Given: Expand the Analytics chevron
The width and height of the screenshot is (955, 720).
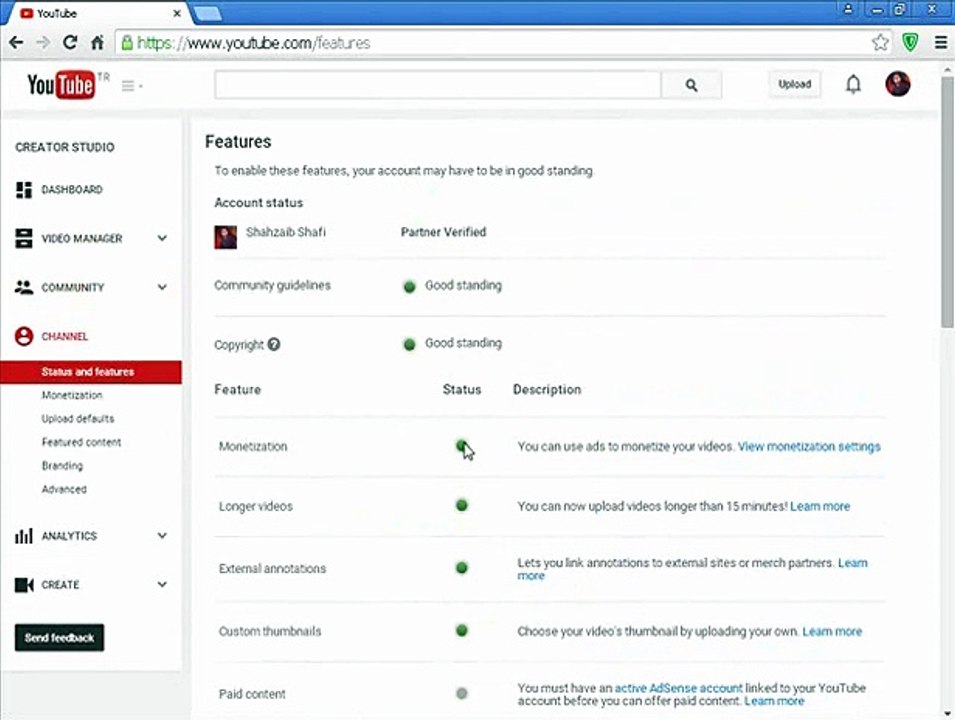Looking at the screenshot, I should coord(162,535).
